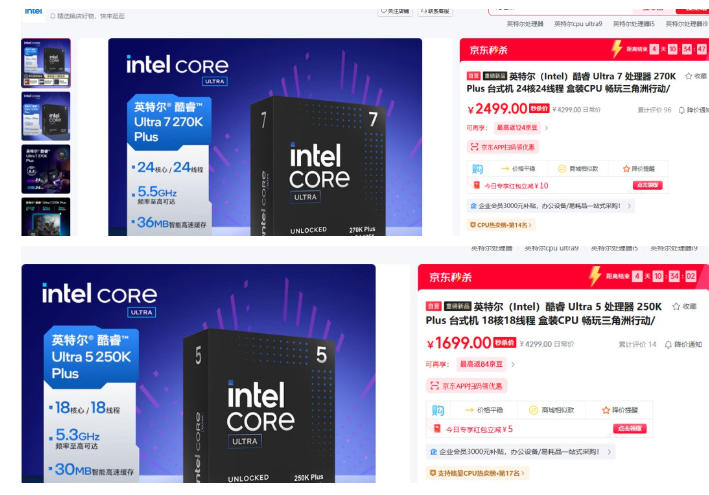Click the 关注店铺 follow store button
This screenshot has width=709, height=495.
click(x=395, y=11)
